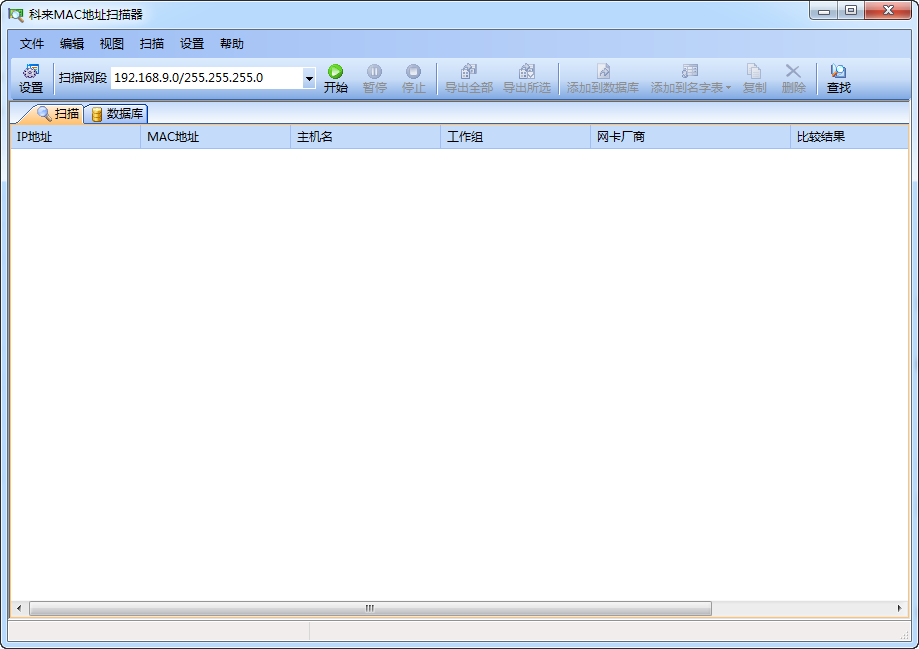Click the 导出全部 export all icon
This screenshot has width=919, height=649.
[x=468, y=78]
